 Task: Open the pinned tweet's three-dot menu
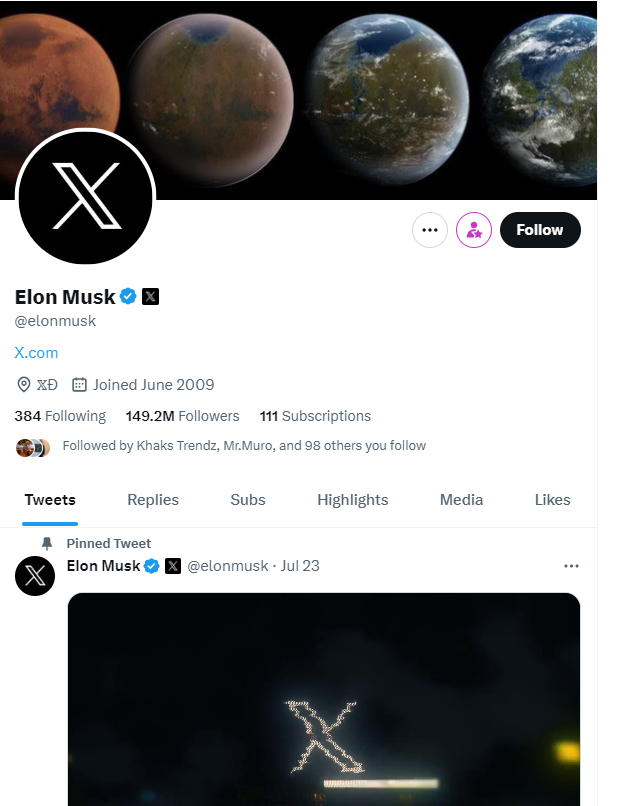coord(571,566)
